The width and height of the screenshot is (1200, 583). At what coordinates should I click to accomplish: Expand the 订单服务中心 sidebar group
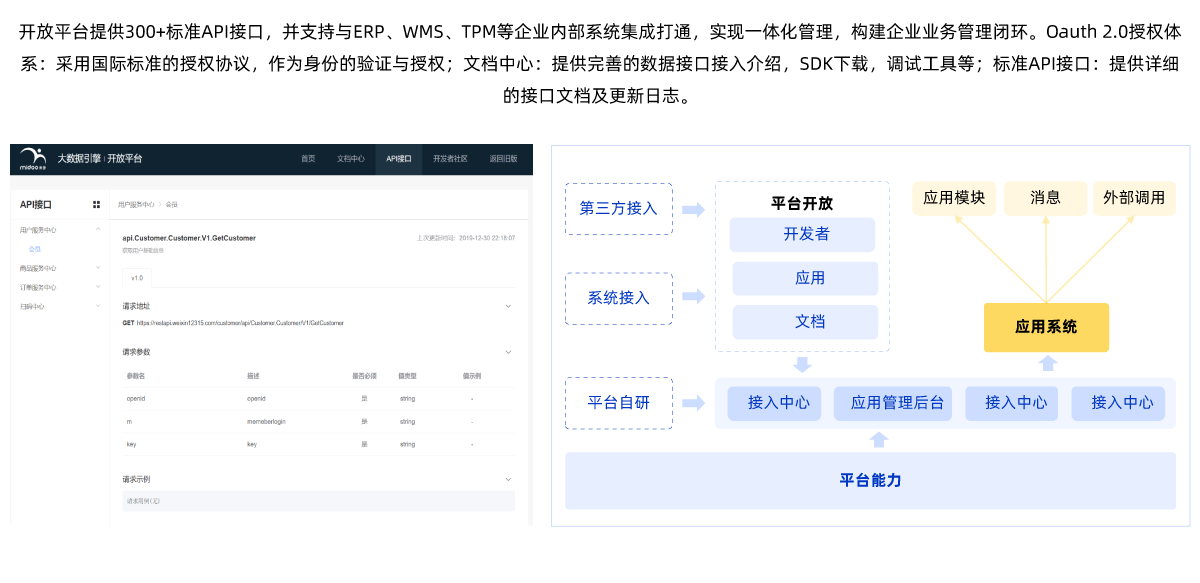[x=98, y=287]
